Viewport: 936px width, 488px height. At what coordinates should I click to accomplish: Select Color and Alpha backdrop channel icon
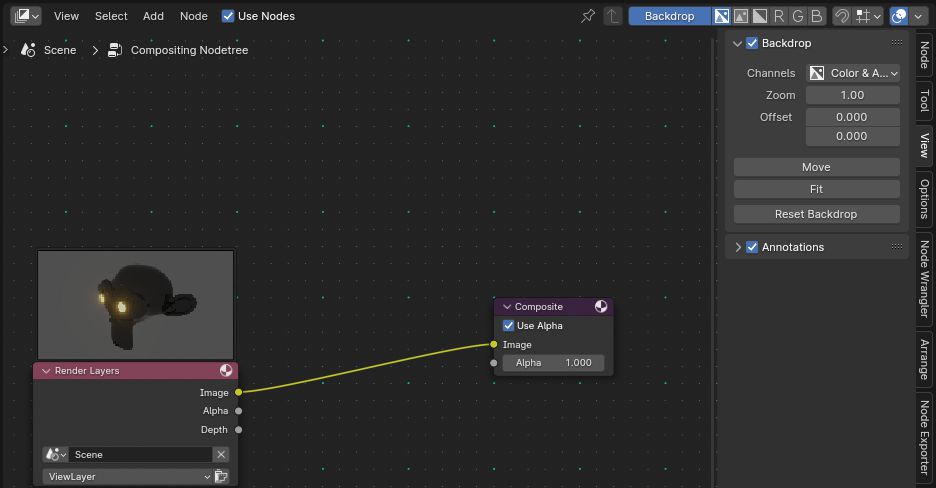coord(722,16)
